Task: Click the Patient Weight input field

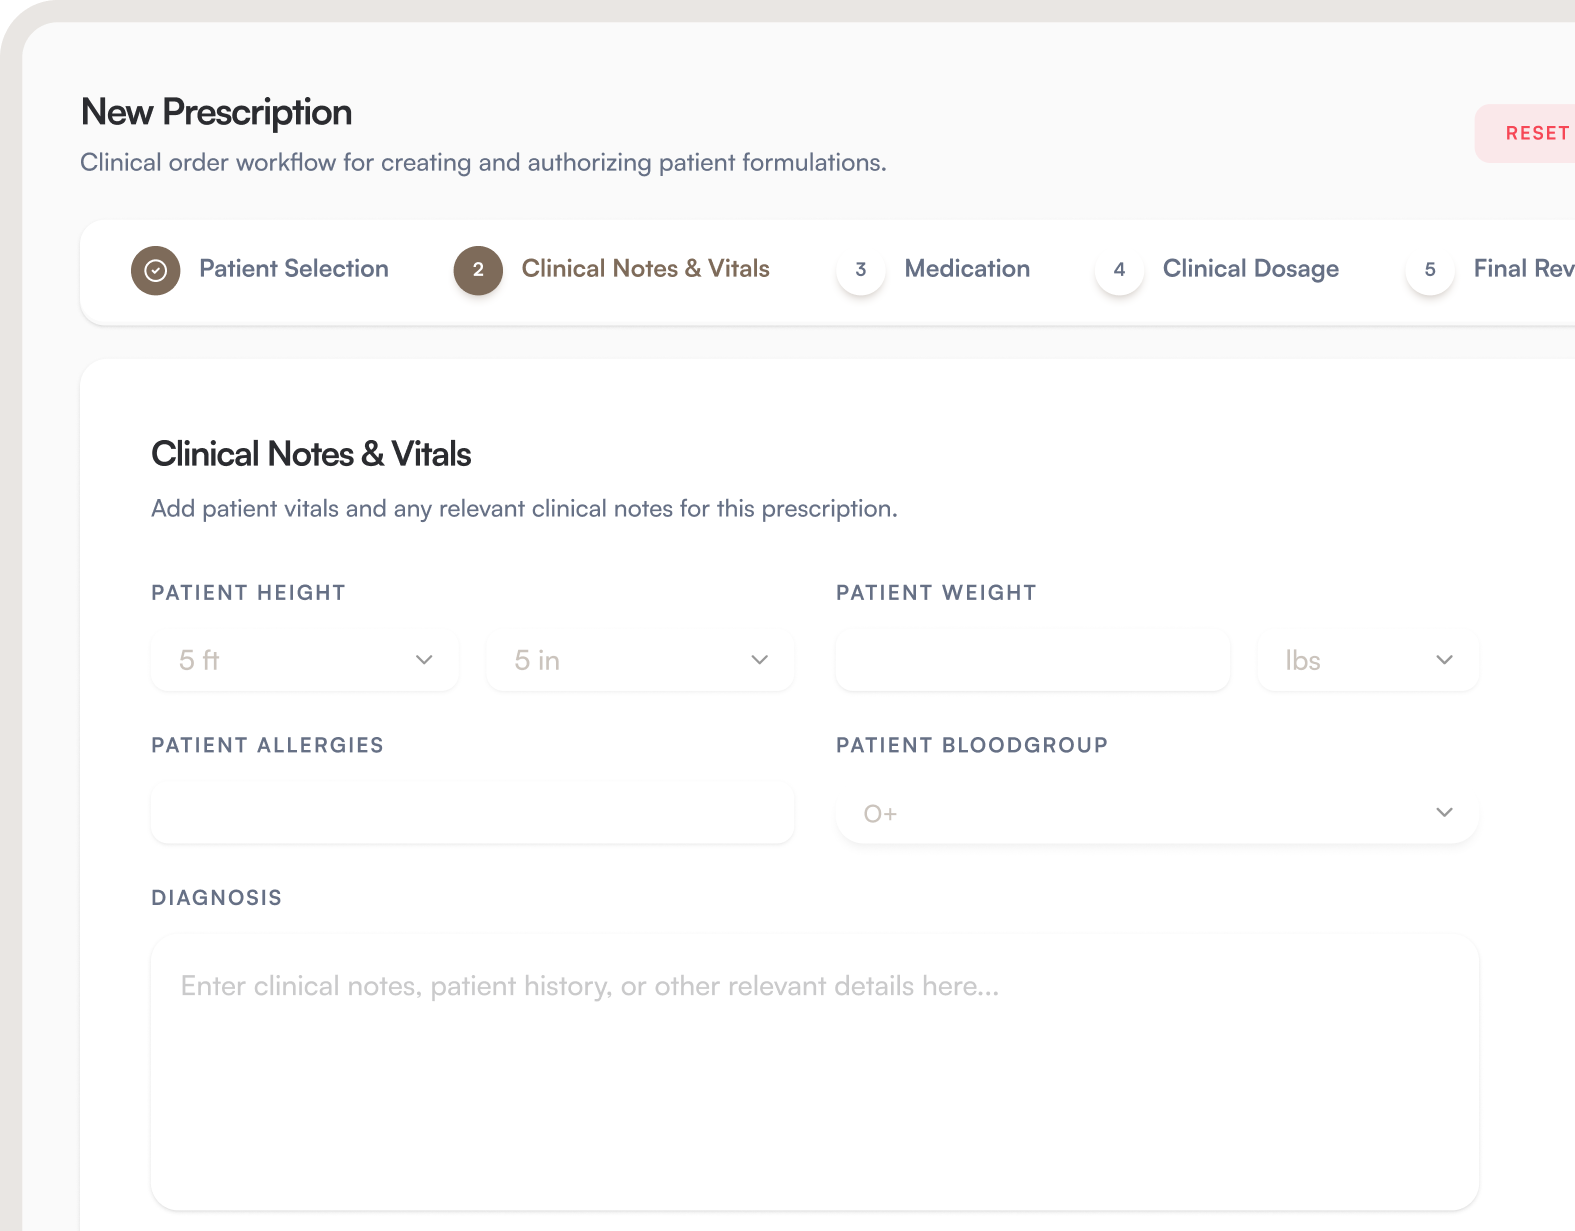Action: click(1033, 660)
